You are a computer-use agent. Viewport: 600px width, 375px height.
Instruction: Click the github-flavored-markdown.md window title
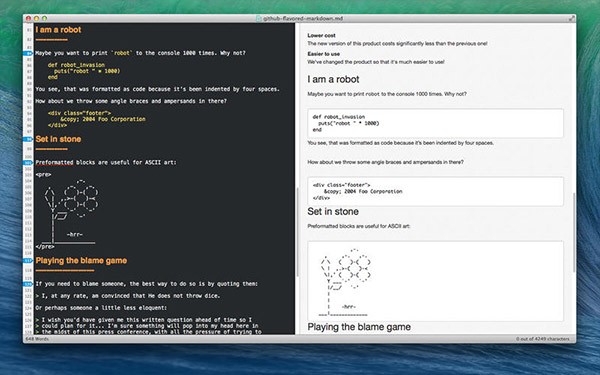[303, 18]
